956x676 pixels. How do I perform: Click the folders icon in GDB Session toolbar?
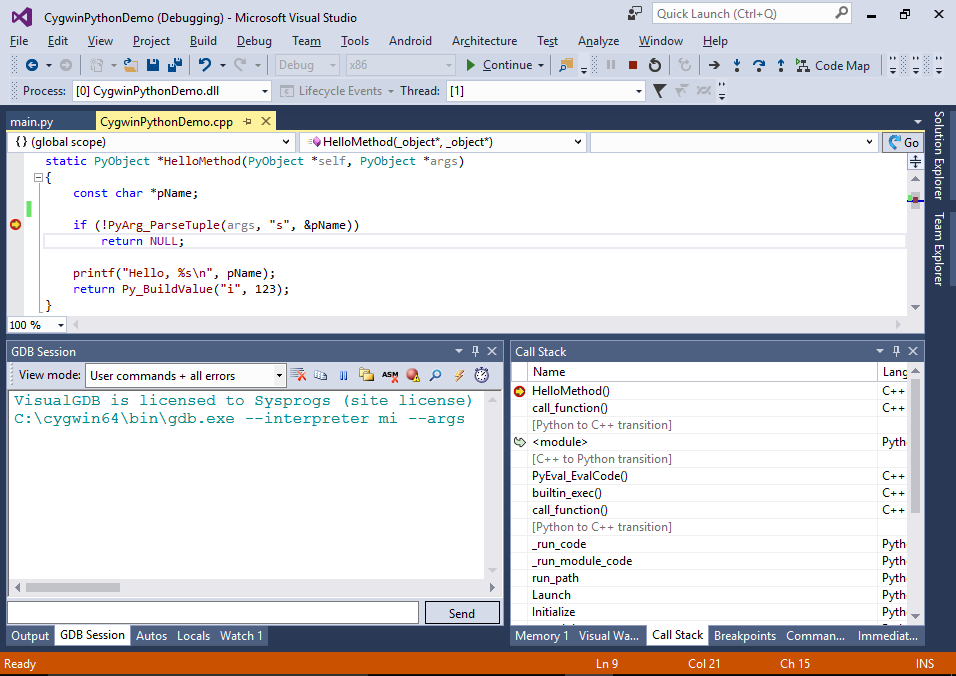click(366, 375)
